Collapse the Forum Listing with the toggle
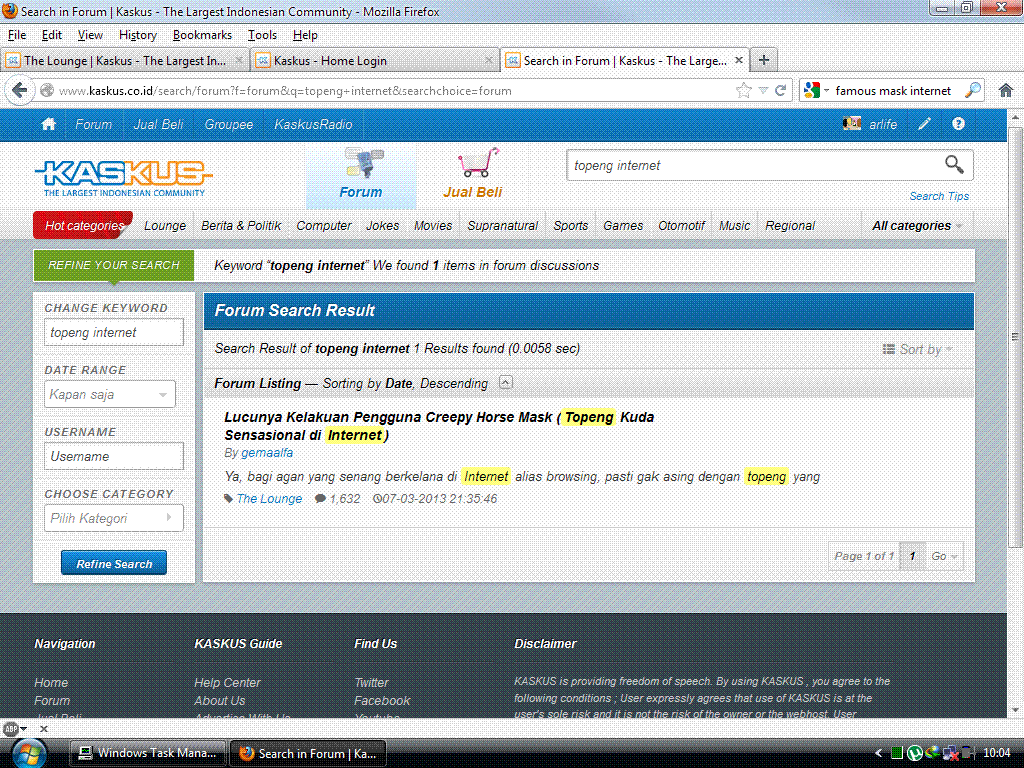Screen dimensions: 1024x768 [505, 383]
